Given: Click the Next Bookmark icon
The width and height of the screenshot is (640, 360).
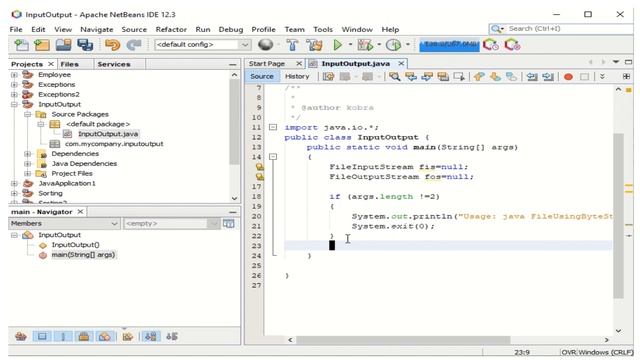Looking at the screenshot, I should [x=495, y=77].
